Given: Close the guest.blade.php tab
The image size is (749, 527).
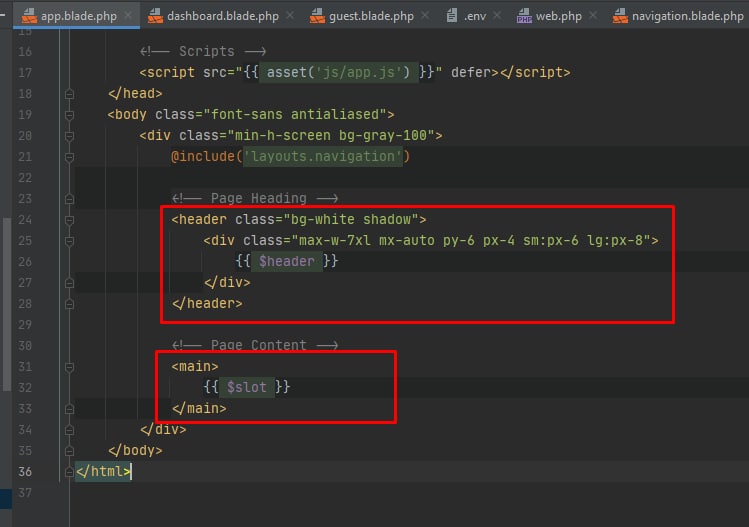Looking at the screenshot, I should coord(425,15).
